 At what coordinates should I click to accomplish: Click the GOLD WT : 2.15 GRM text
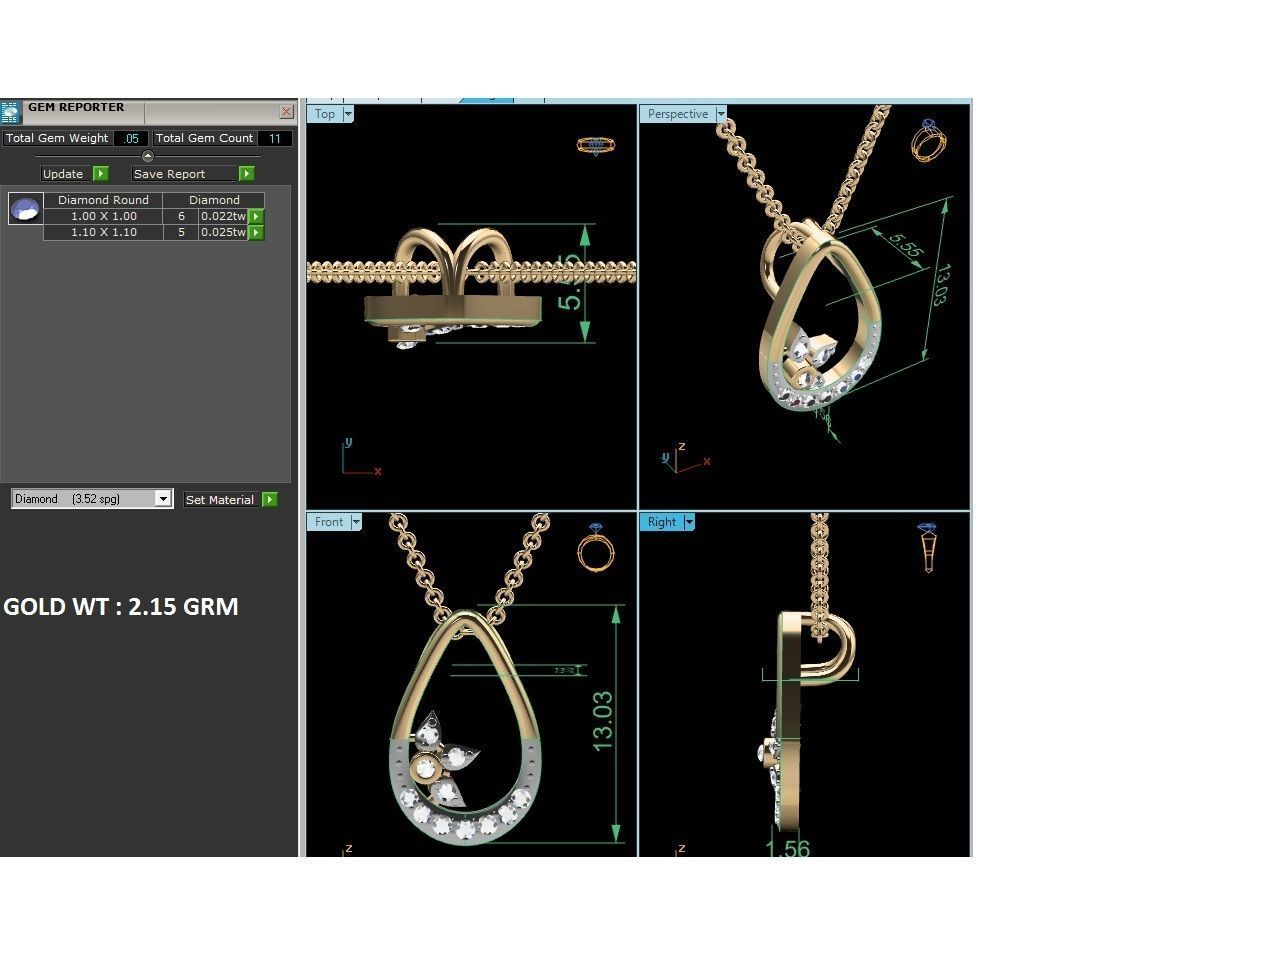click(x=121, y=607)
